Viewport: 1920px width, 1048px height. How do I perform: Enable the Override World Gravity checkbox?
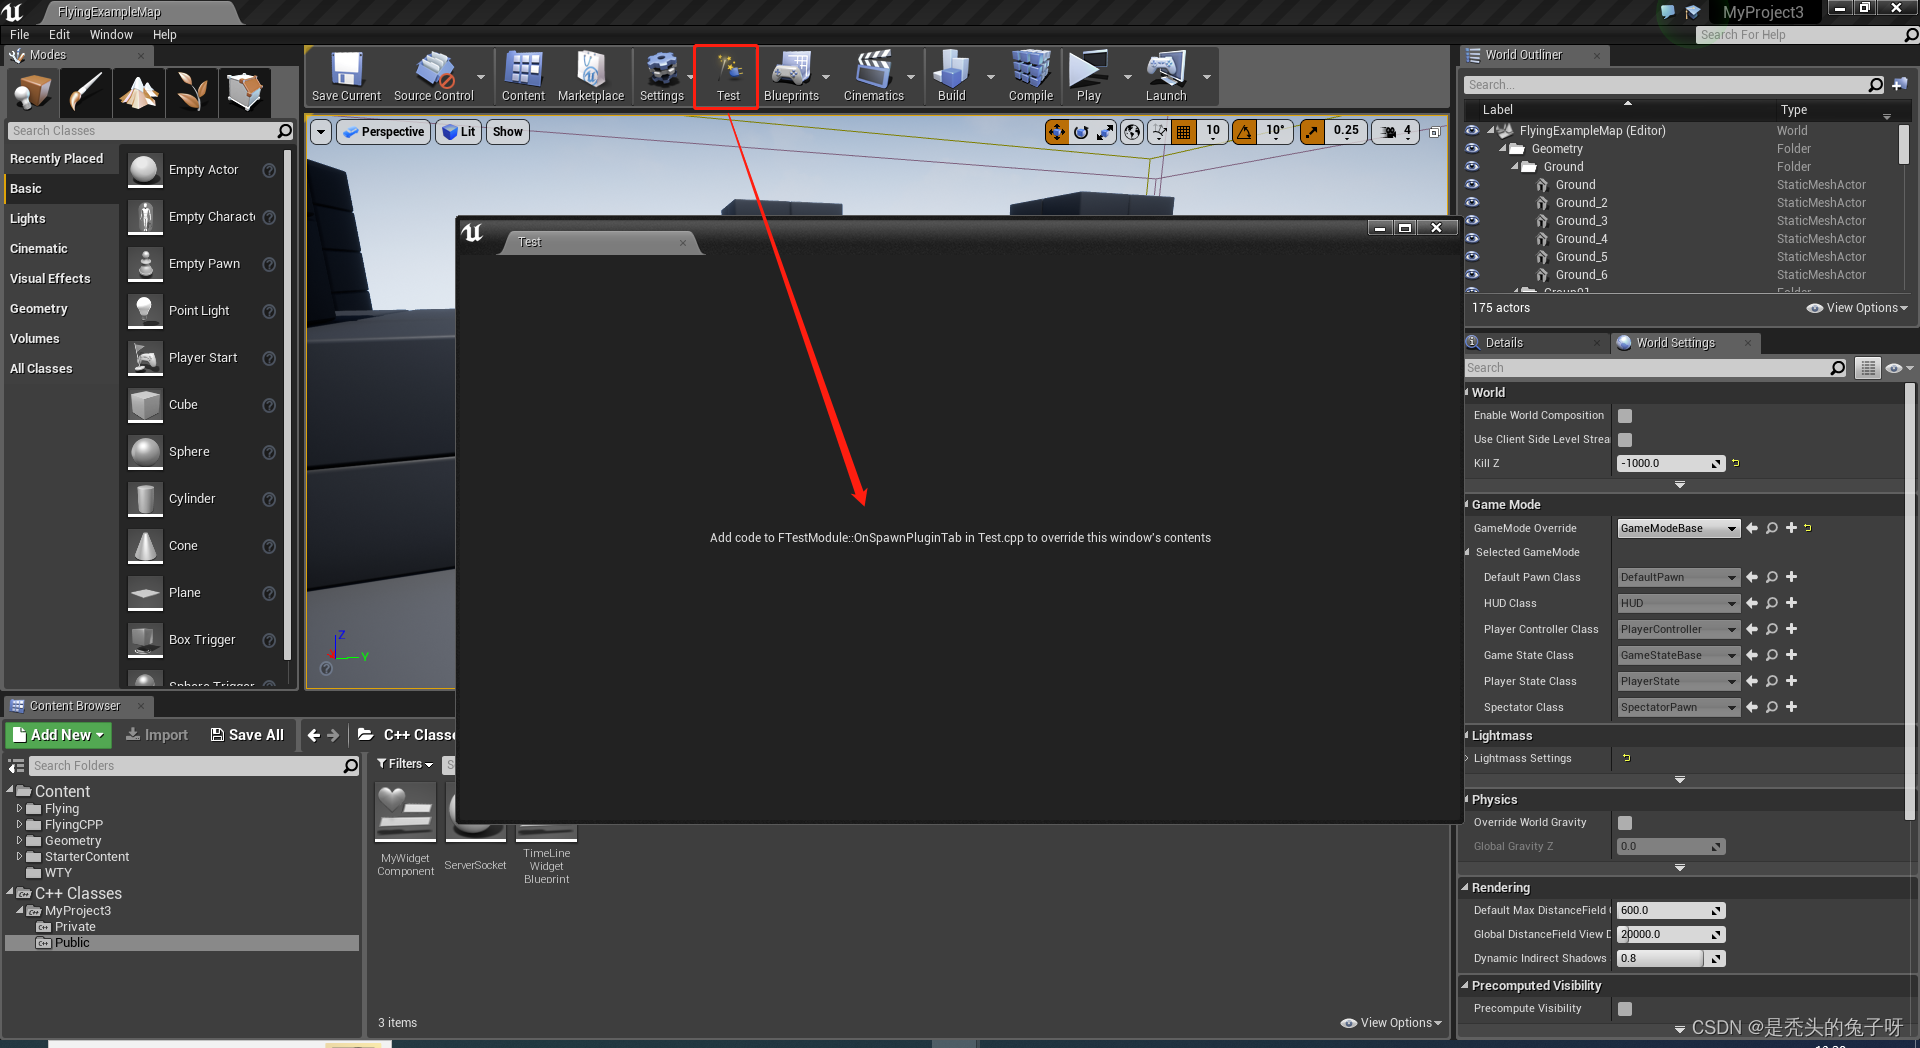pos(1624,822)
